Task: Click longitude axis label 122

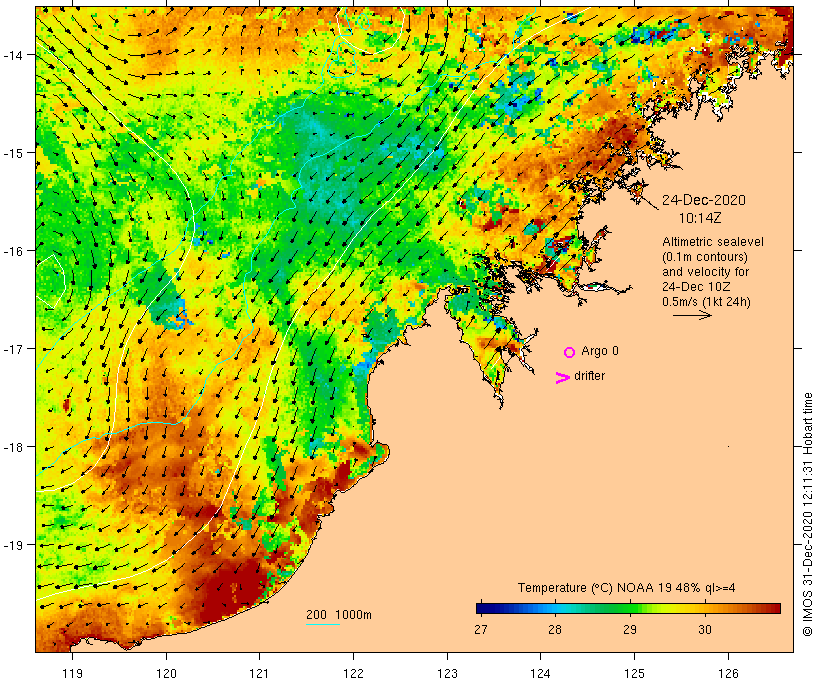Action: pos(354,673)
